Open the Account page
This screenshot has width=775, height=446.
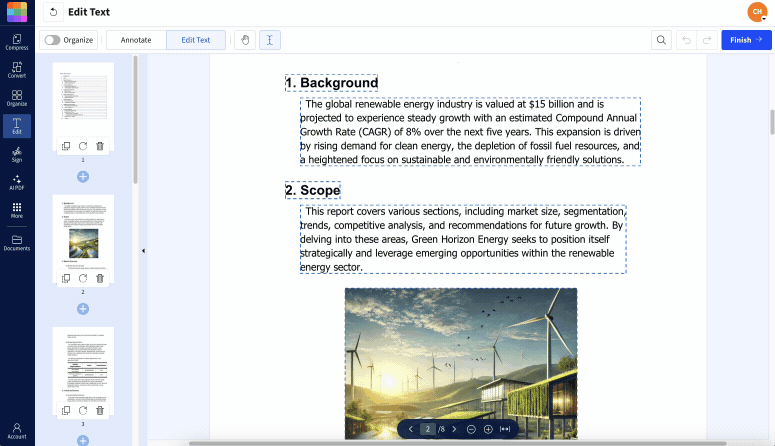click(17, 431)
